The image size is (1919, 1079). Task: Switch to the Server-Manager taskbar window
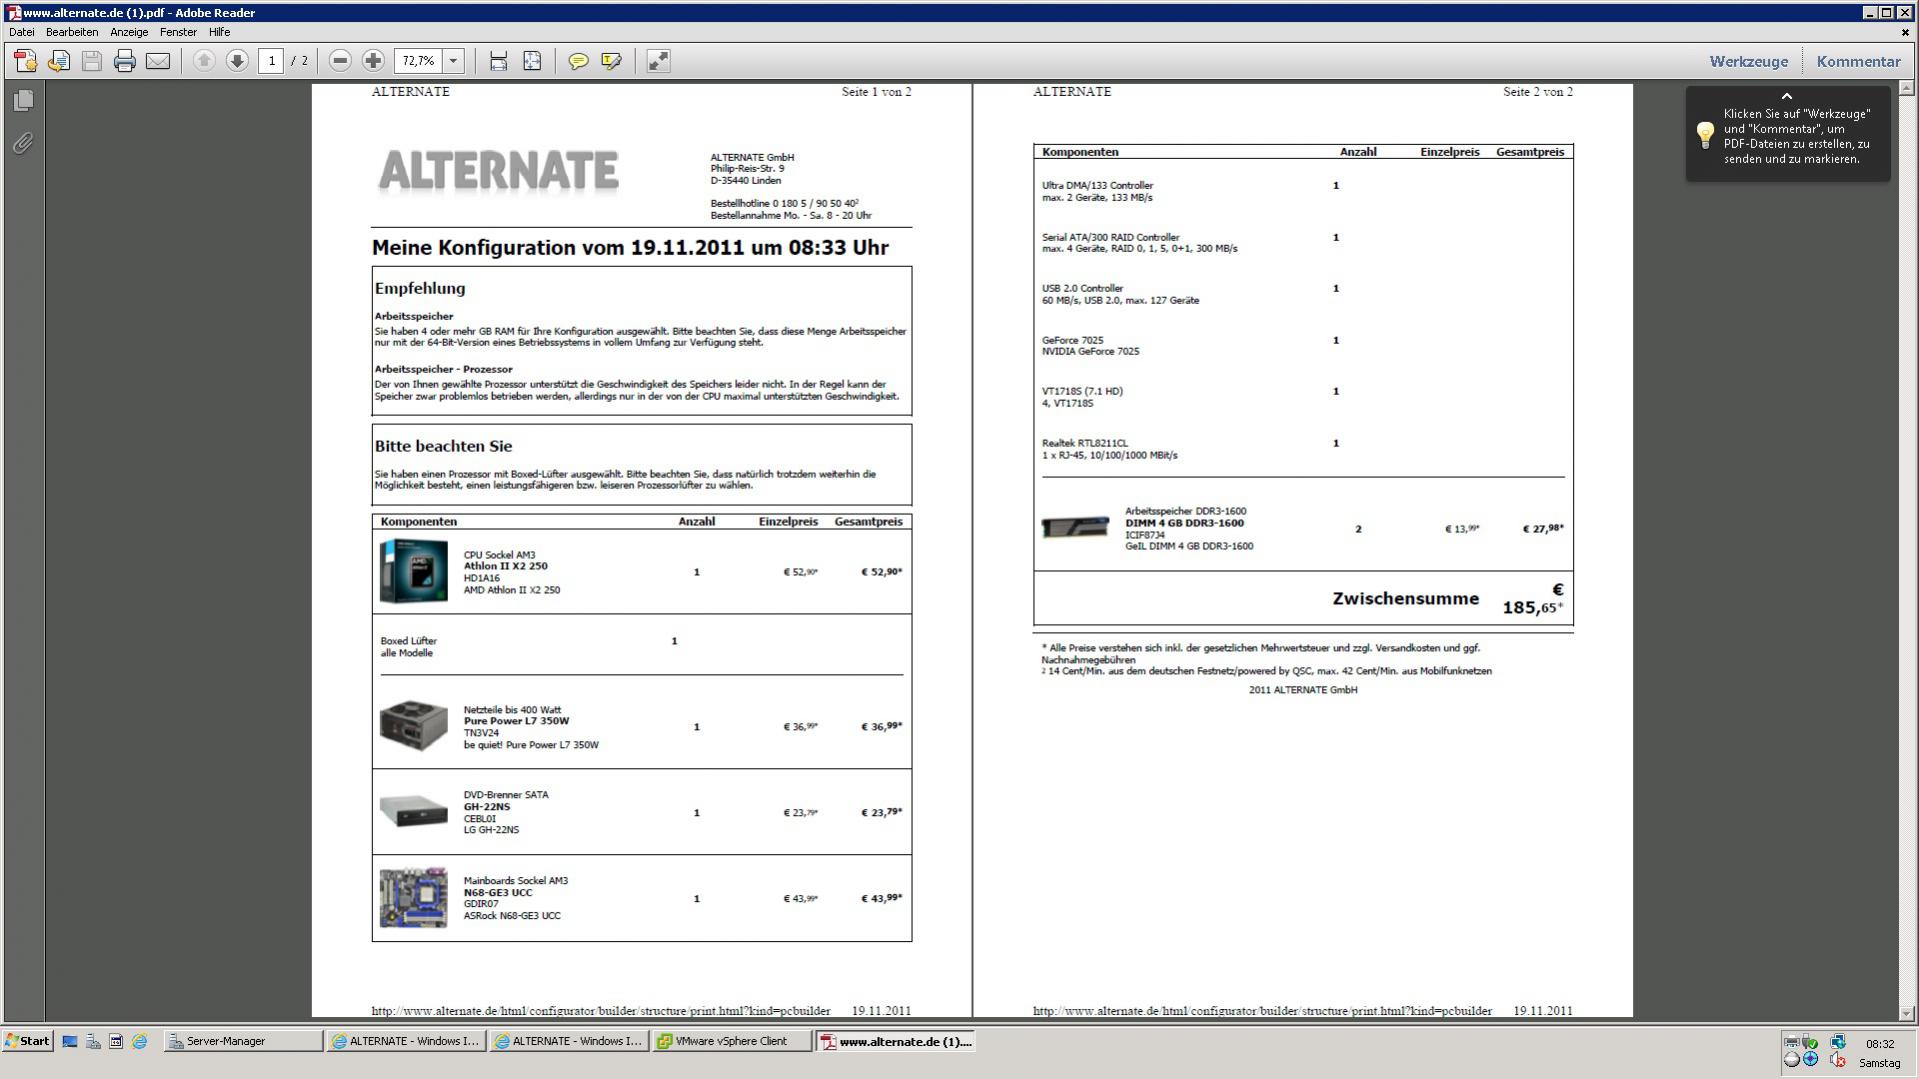[x=243, y=1041]
